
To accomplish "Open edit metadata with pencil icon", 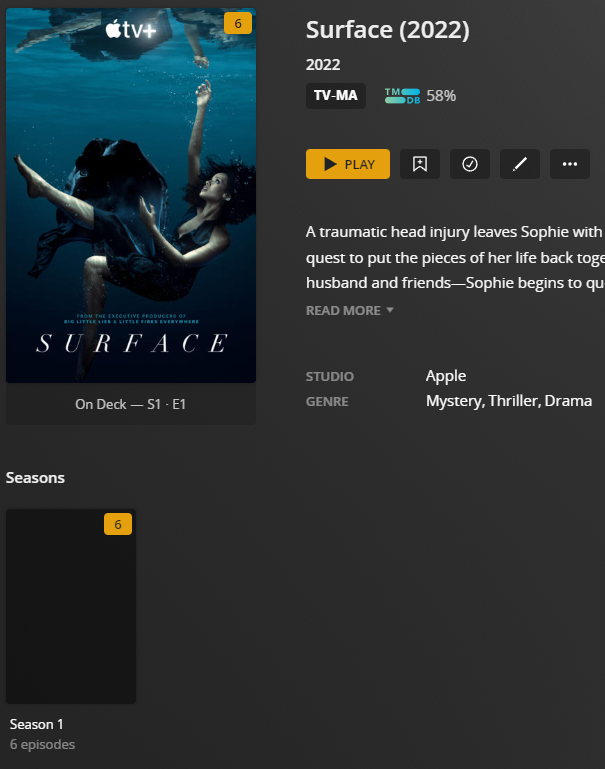I will [x=520, y=164].
